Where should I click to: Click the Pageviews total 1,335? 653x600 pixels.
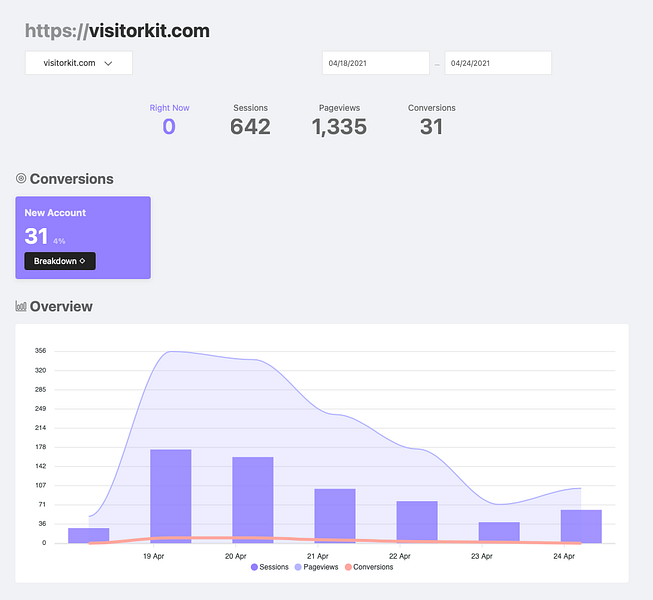[339, 127]
